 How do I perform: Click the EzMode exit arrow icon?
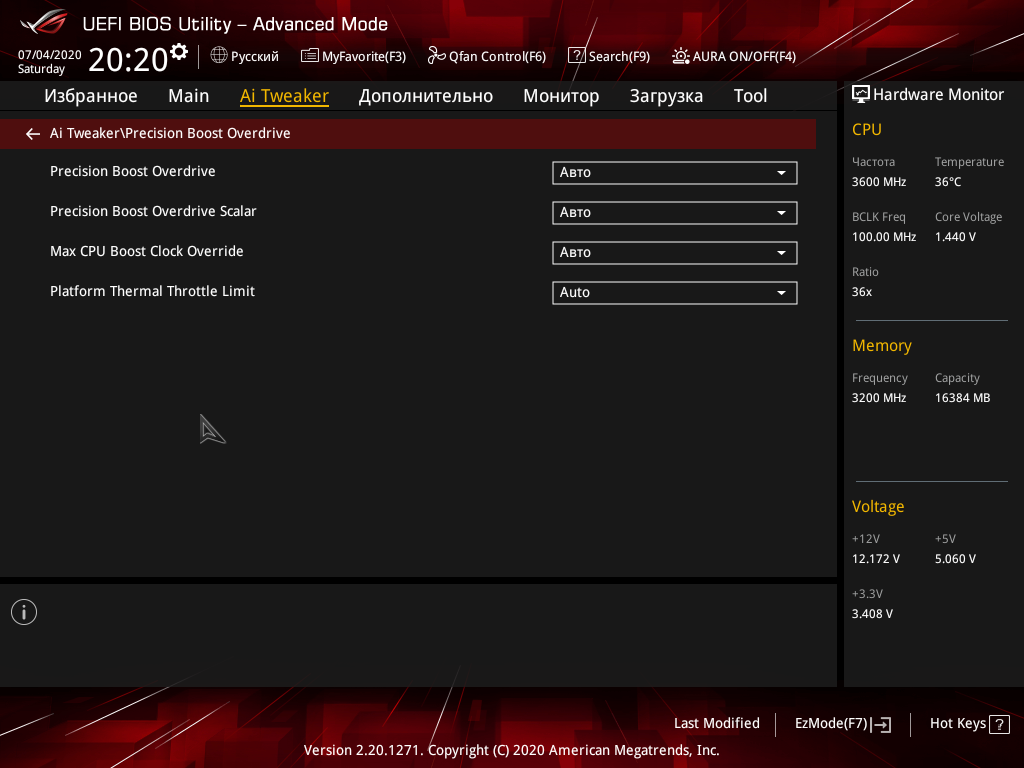(881, 724)
